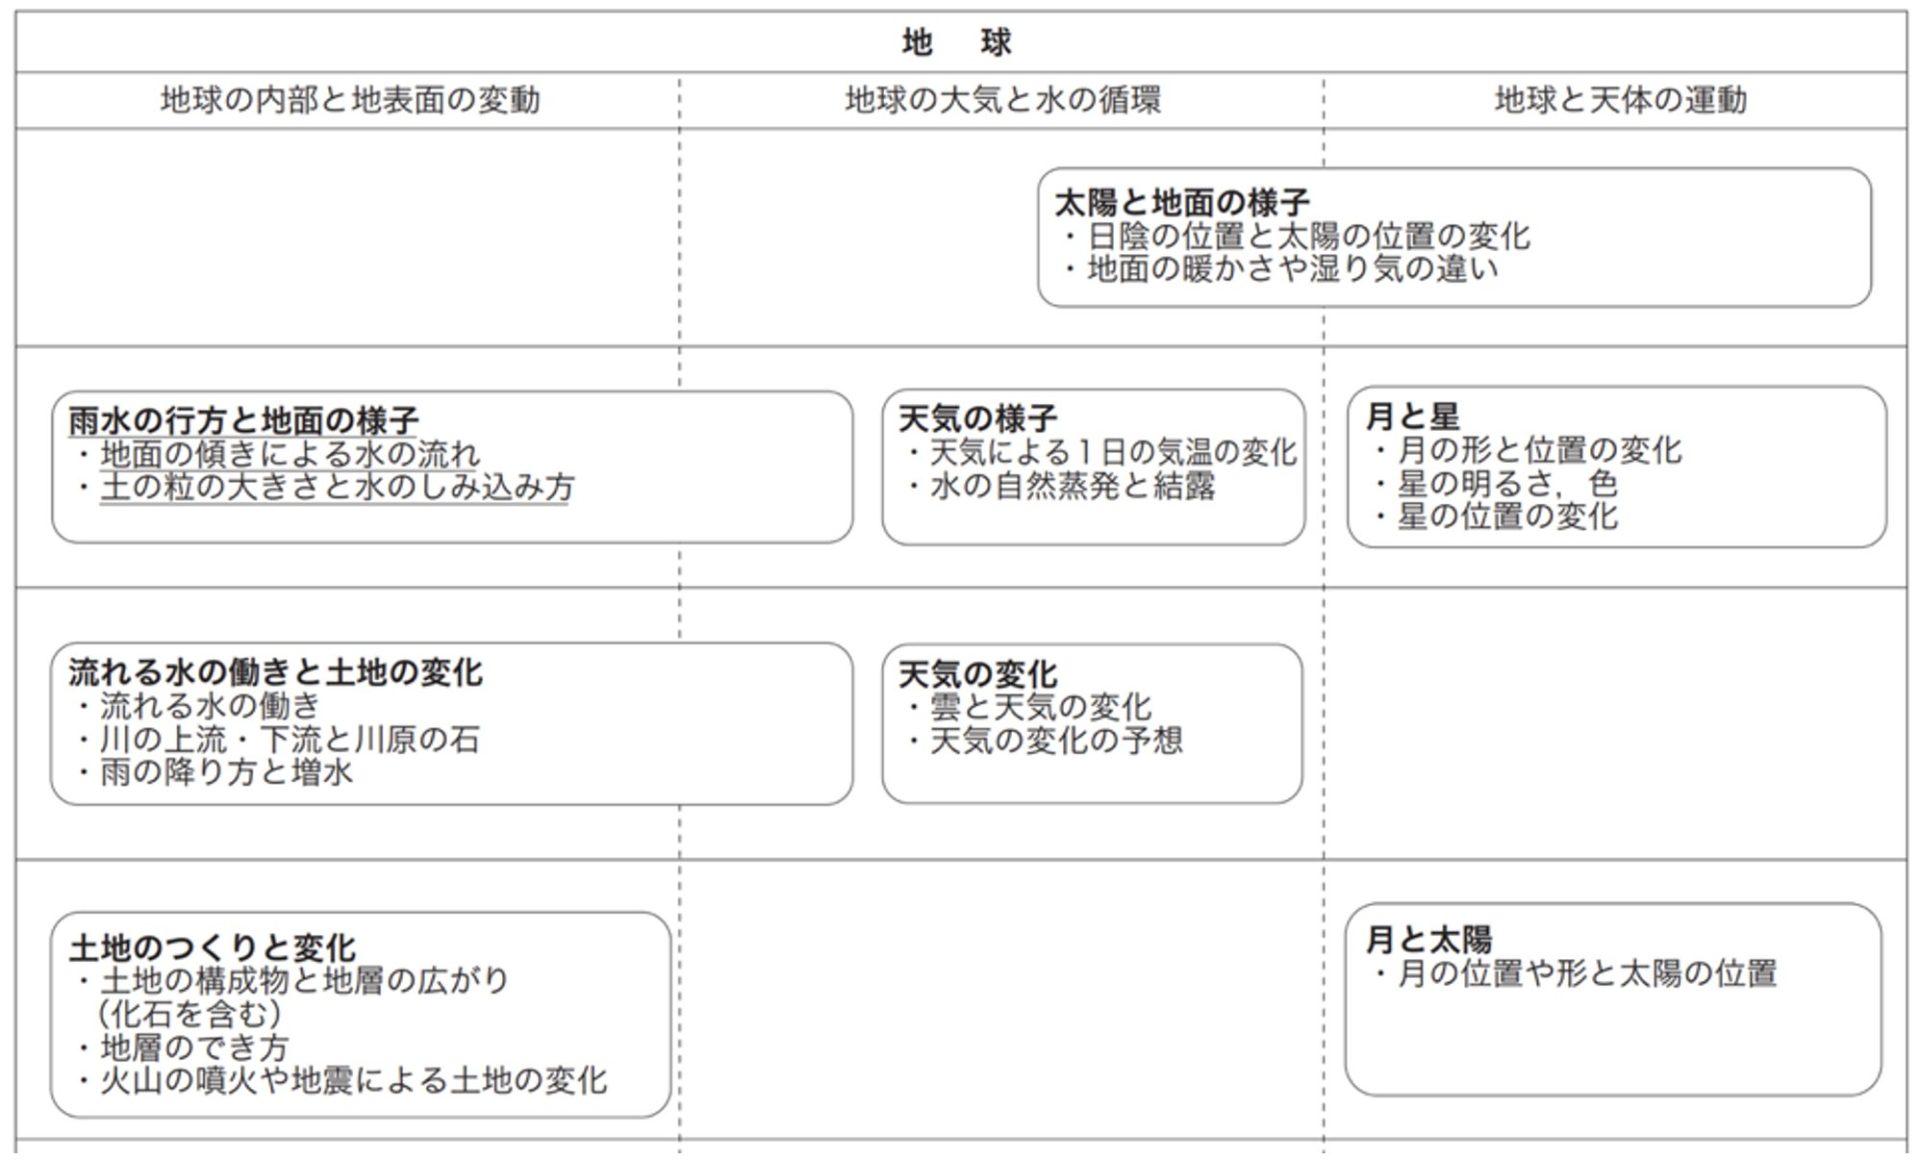The height and width of the screenshot is (1160, 1920).
Task: Click 川の上流・下流と川原の石 item
Action: click(290, 740)
